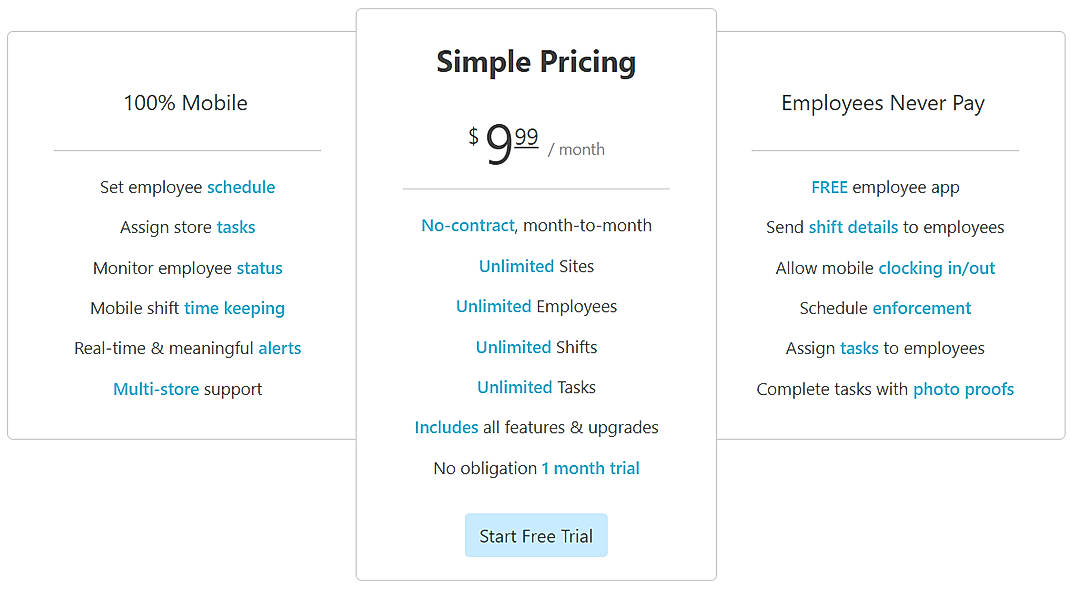Screen dimensions: 1070x589
Task: Open the employee schedule link
Action: pyautogui.click(x=241, y=187)
